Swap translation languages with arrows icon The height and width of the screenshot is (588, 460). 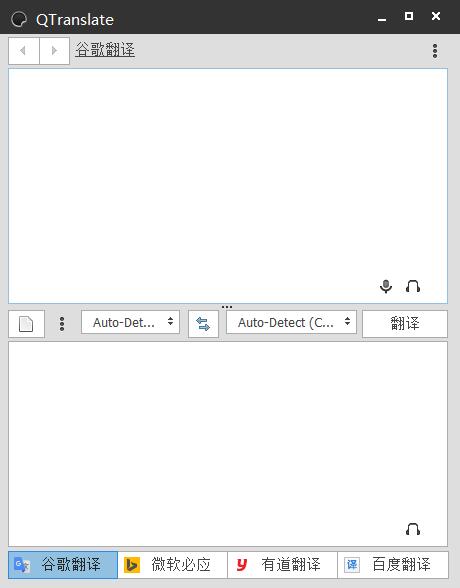click(203, 324)
